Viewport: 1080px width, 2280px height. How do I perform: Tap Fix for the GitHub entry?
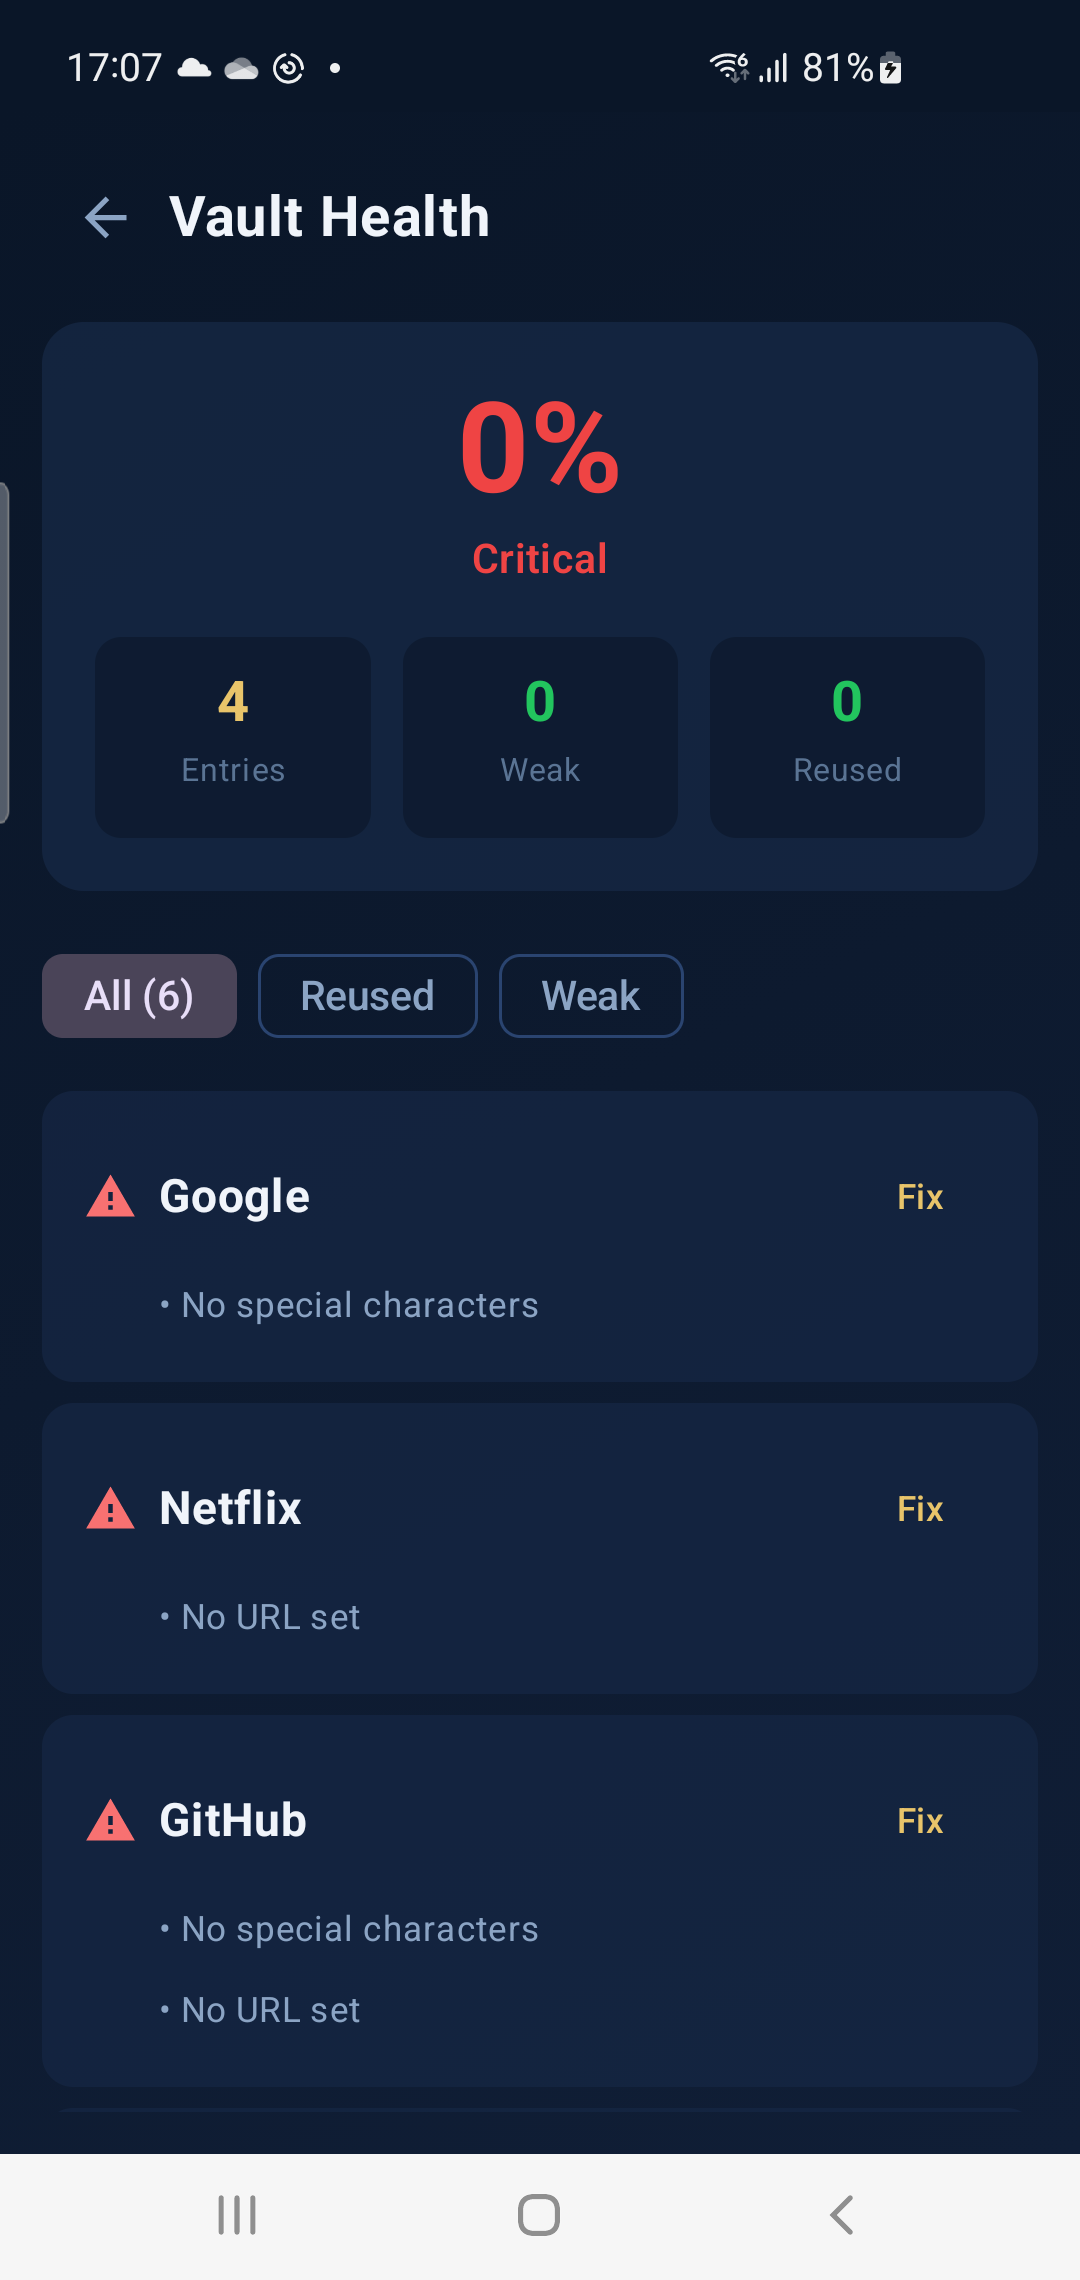[x=920, y=1821]
